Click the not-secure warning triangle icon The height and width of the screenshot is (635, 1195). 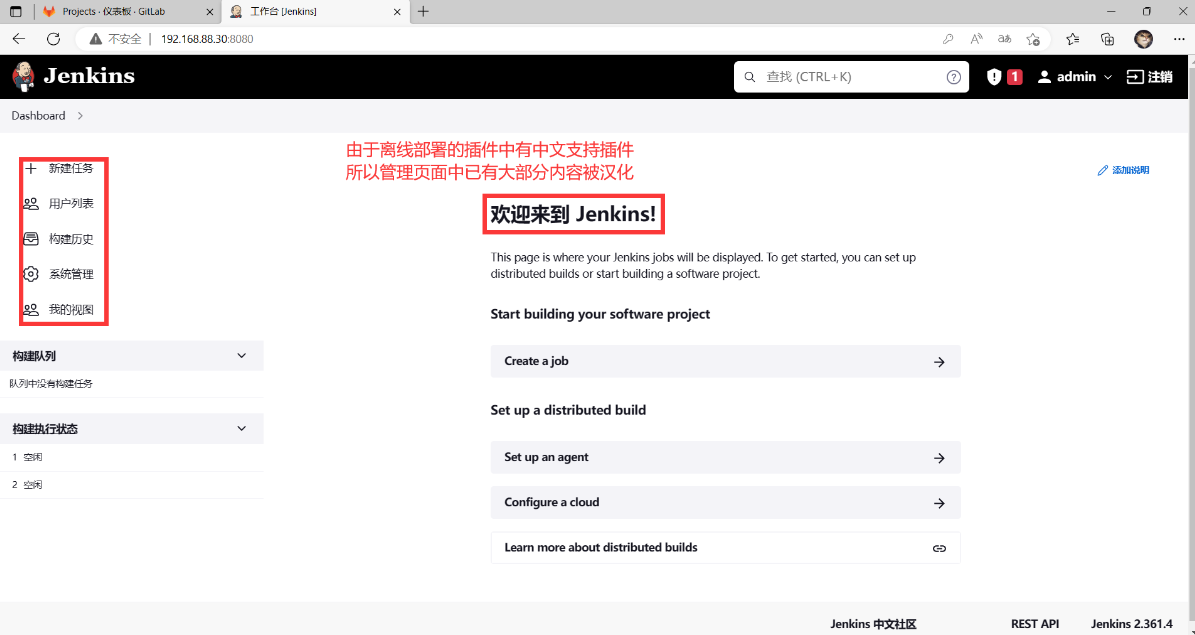95,39
